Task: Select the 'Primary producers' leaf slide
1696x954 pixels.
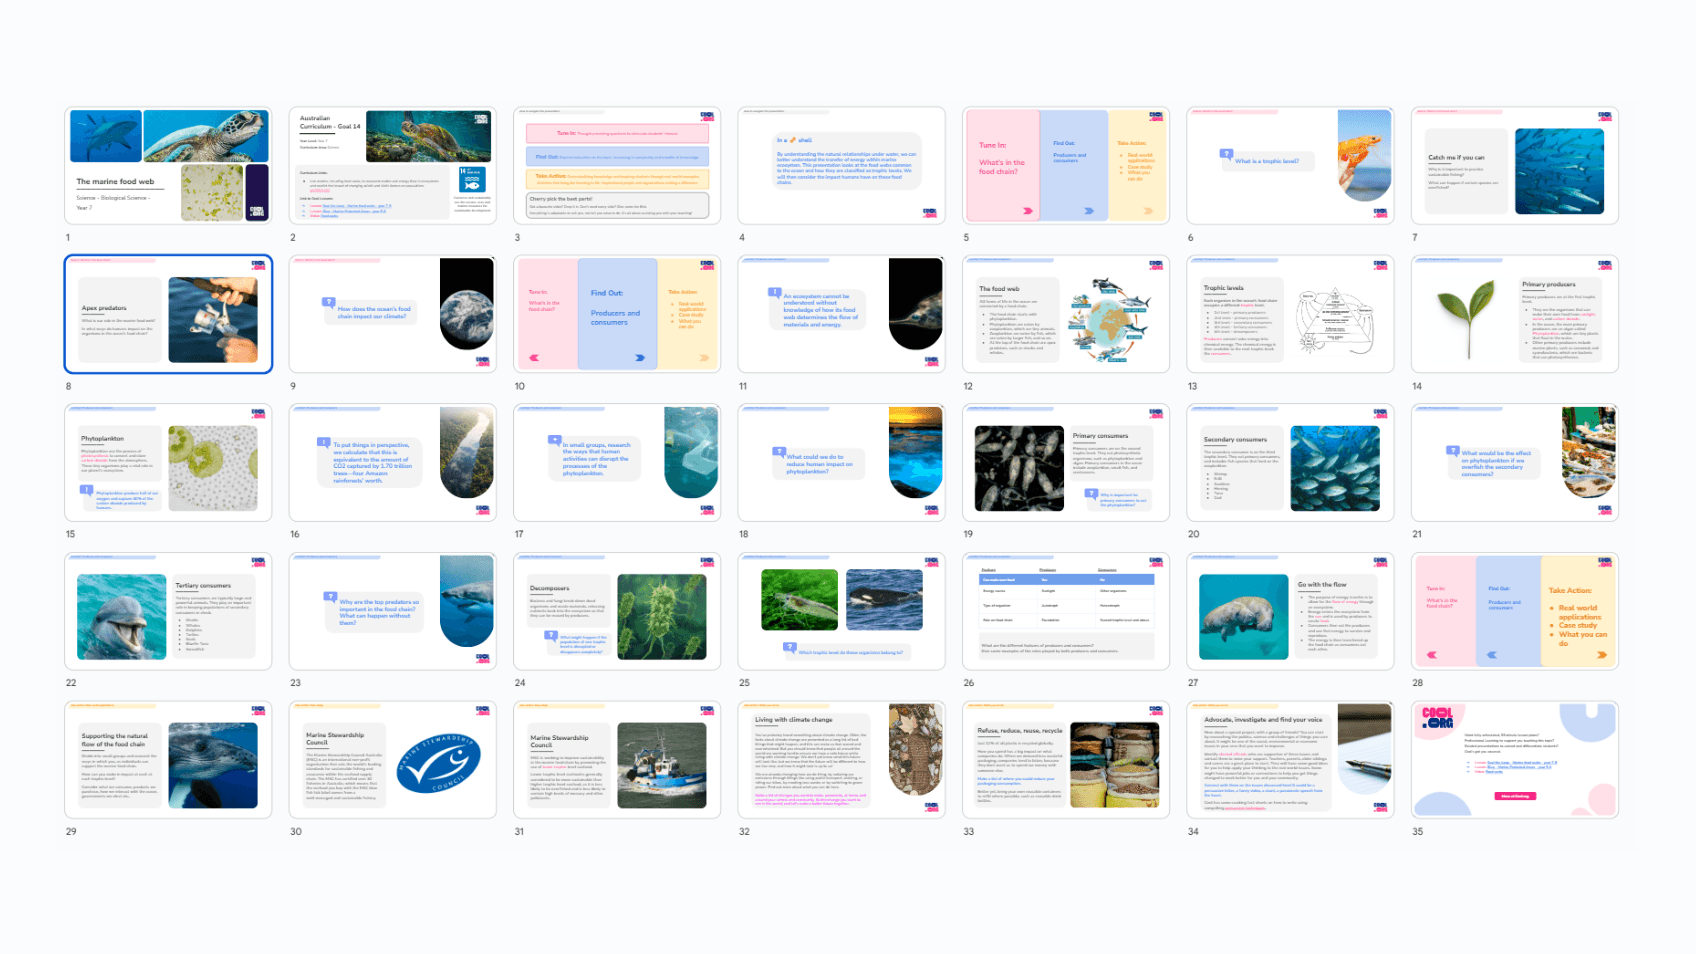Action: click(1514, 314)
